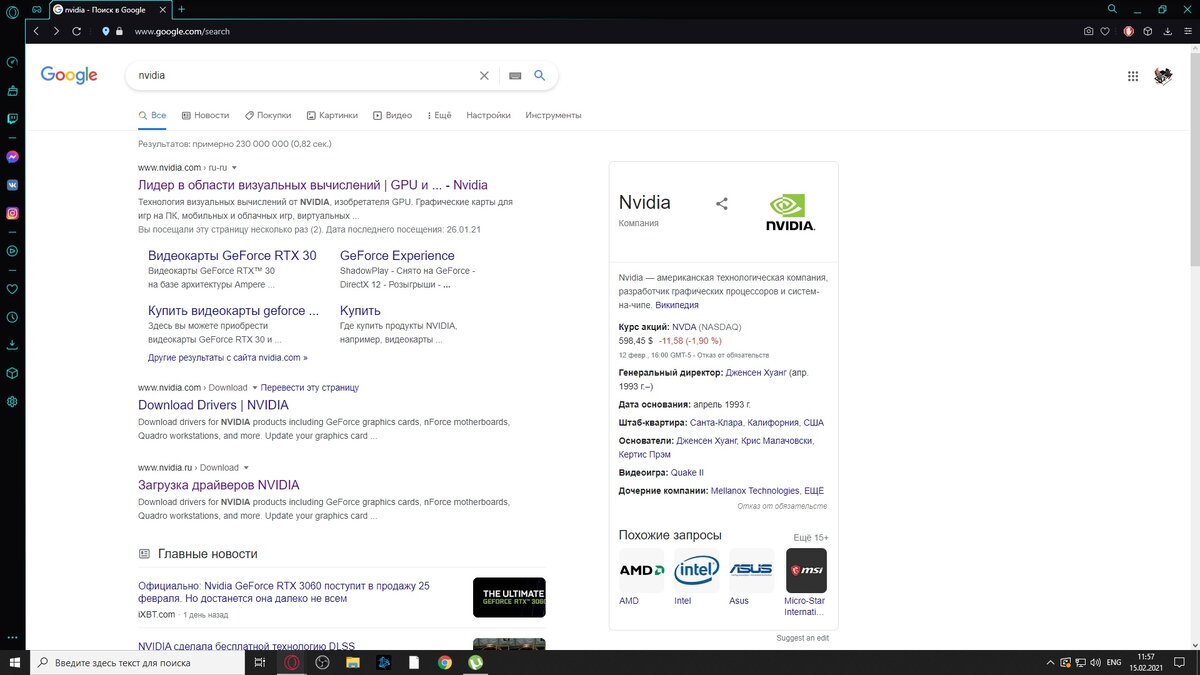Screen dimensions: 1200x675
Task: Expand dropdown arrow after www.nvidia.com Download
Action: tap(254, 388)
